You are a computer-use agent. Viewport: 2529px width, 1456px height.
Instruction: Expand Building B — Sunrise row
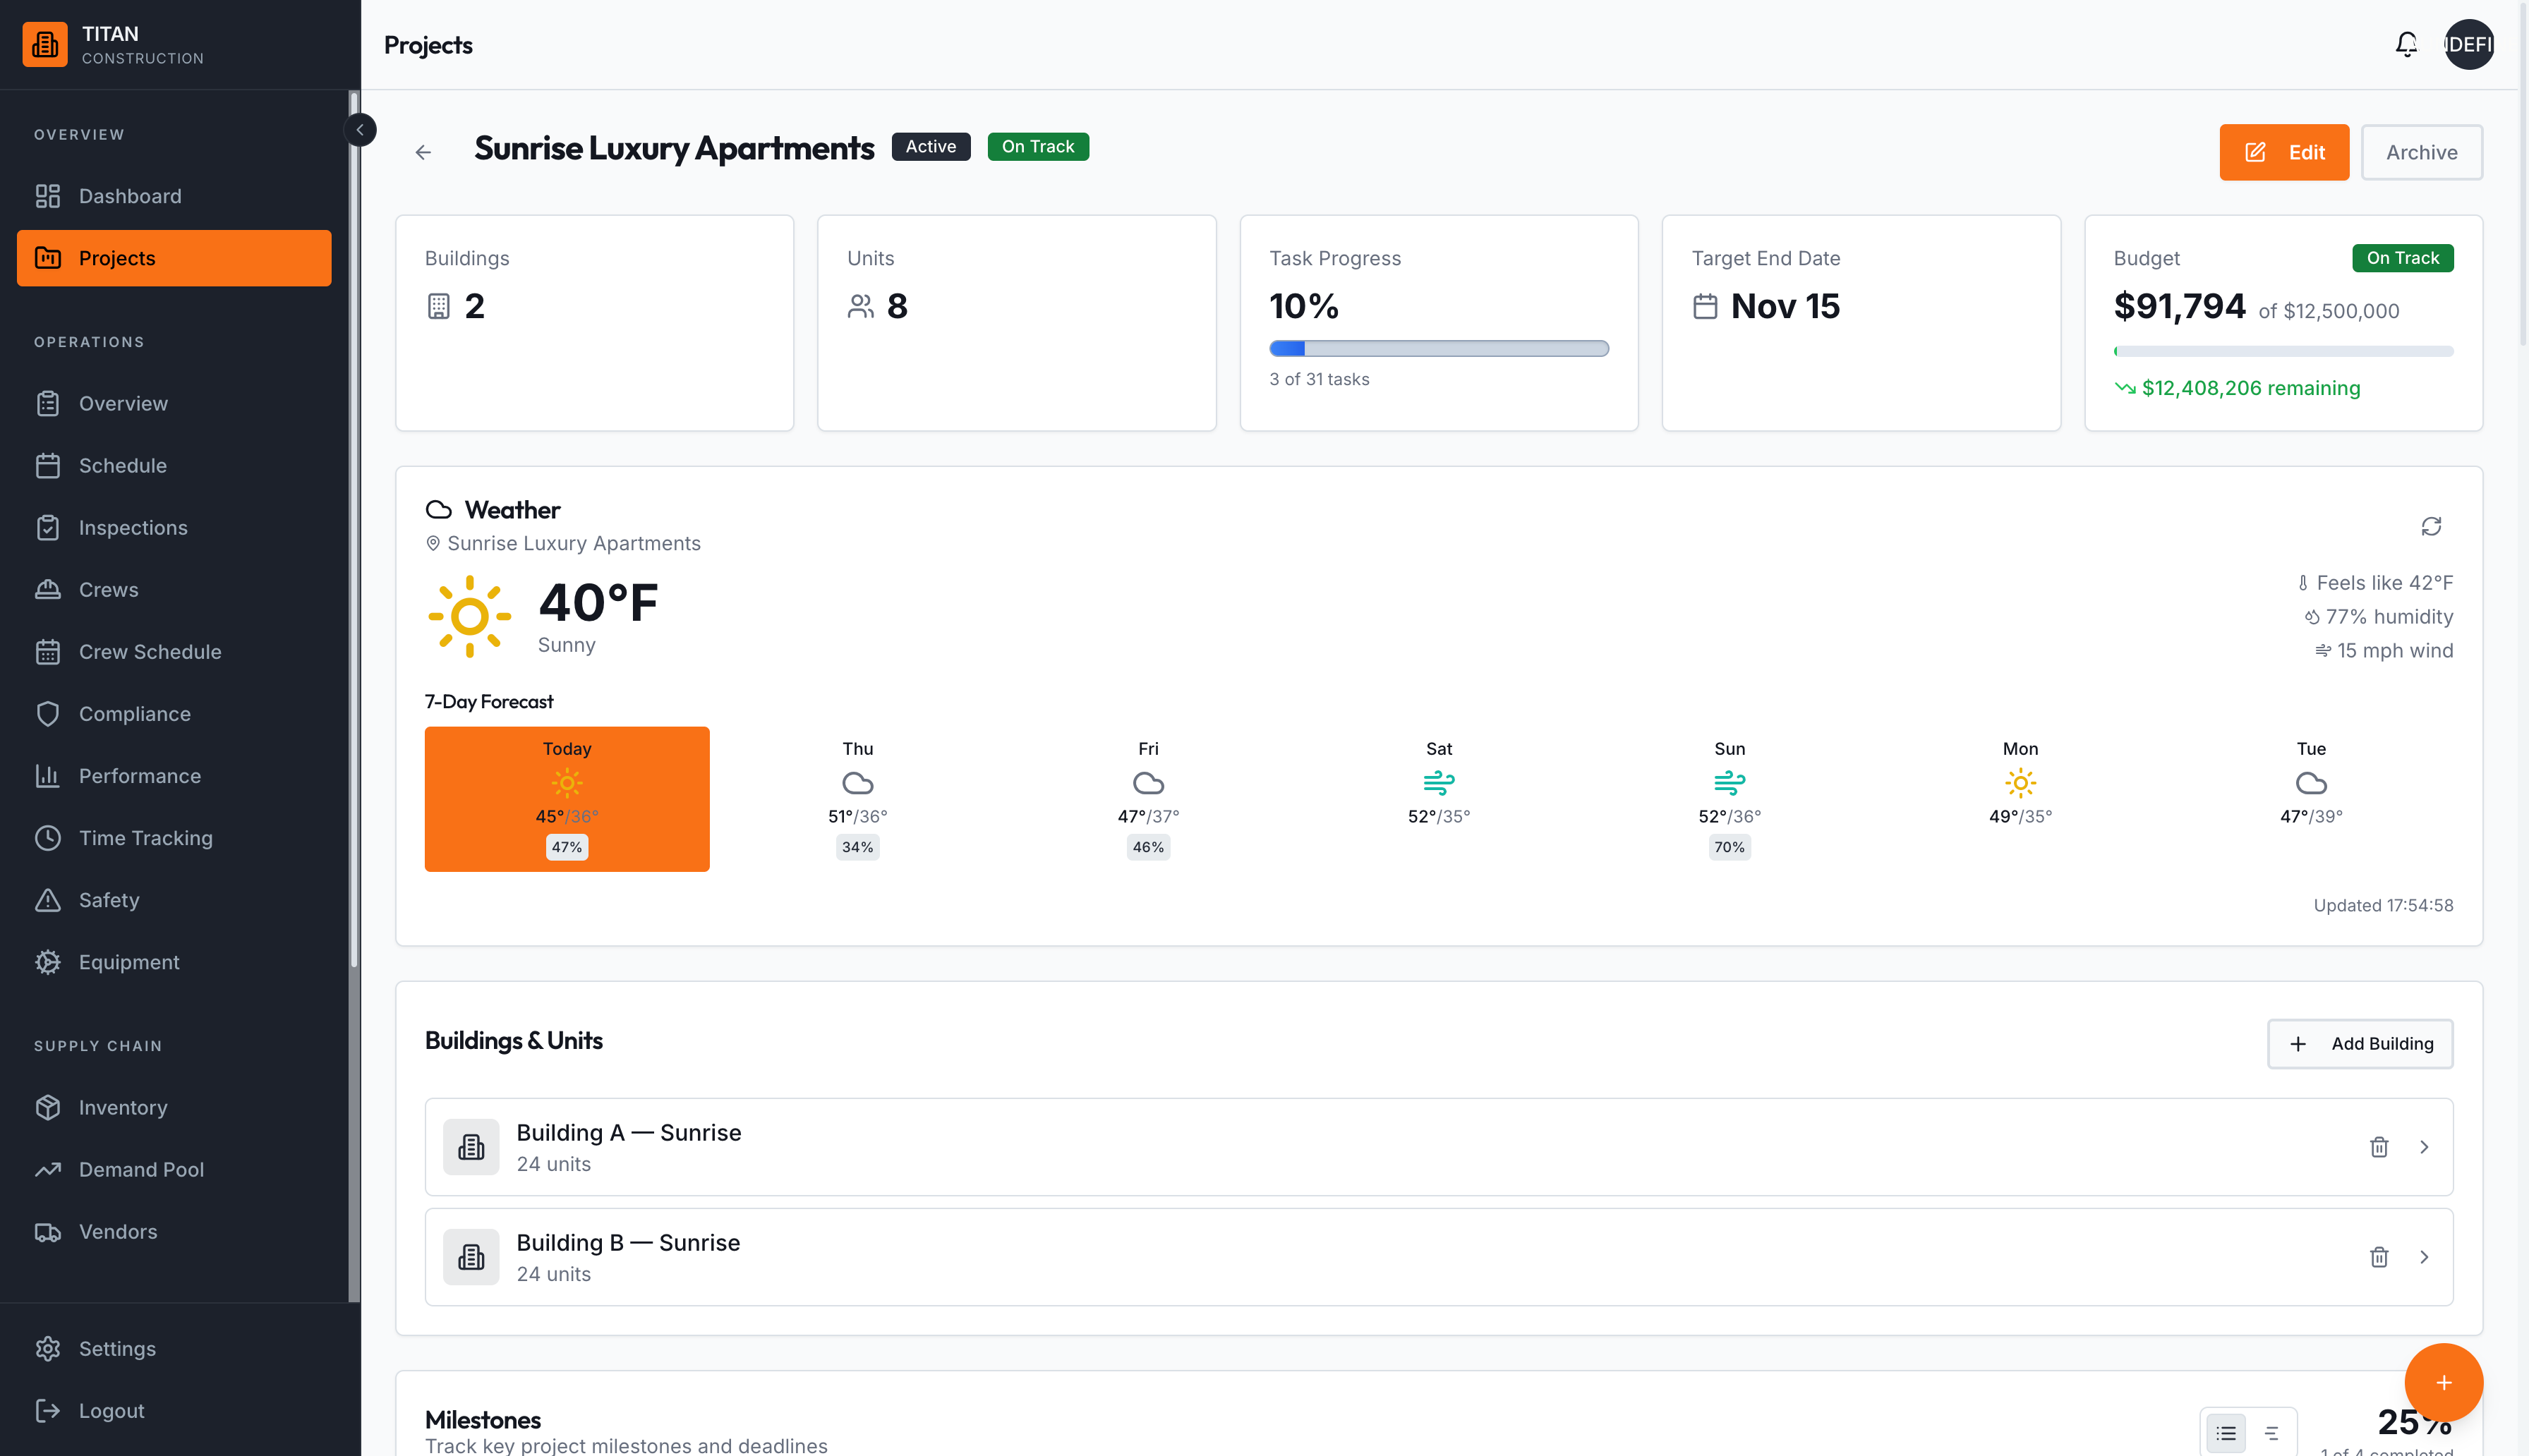pos(2424,1257)
